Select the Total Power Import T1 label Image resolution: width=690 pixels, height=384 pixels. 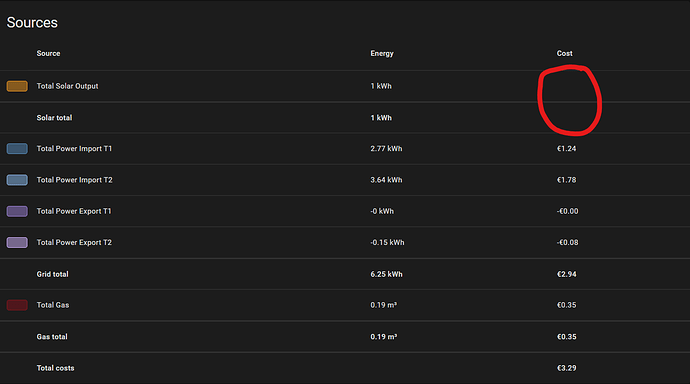[74, 149]
